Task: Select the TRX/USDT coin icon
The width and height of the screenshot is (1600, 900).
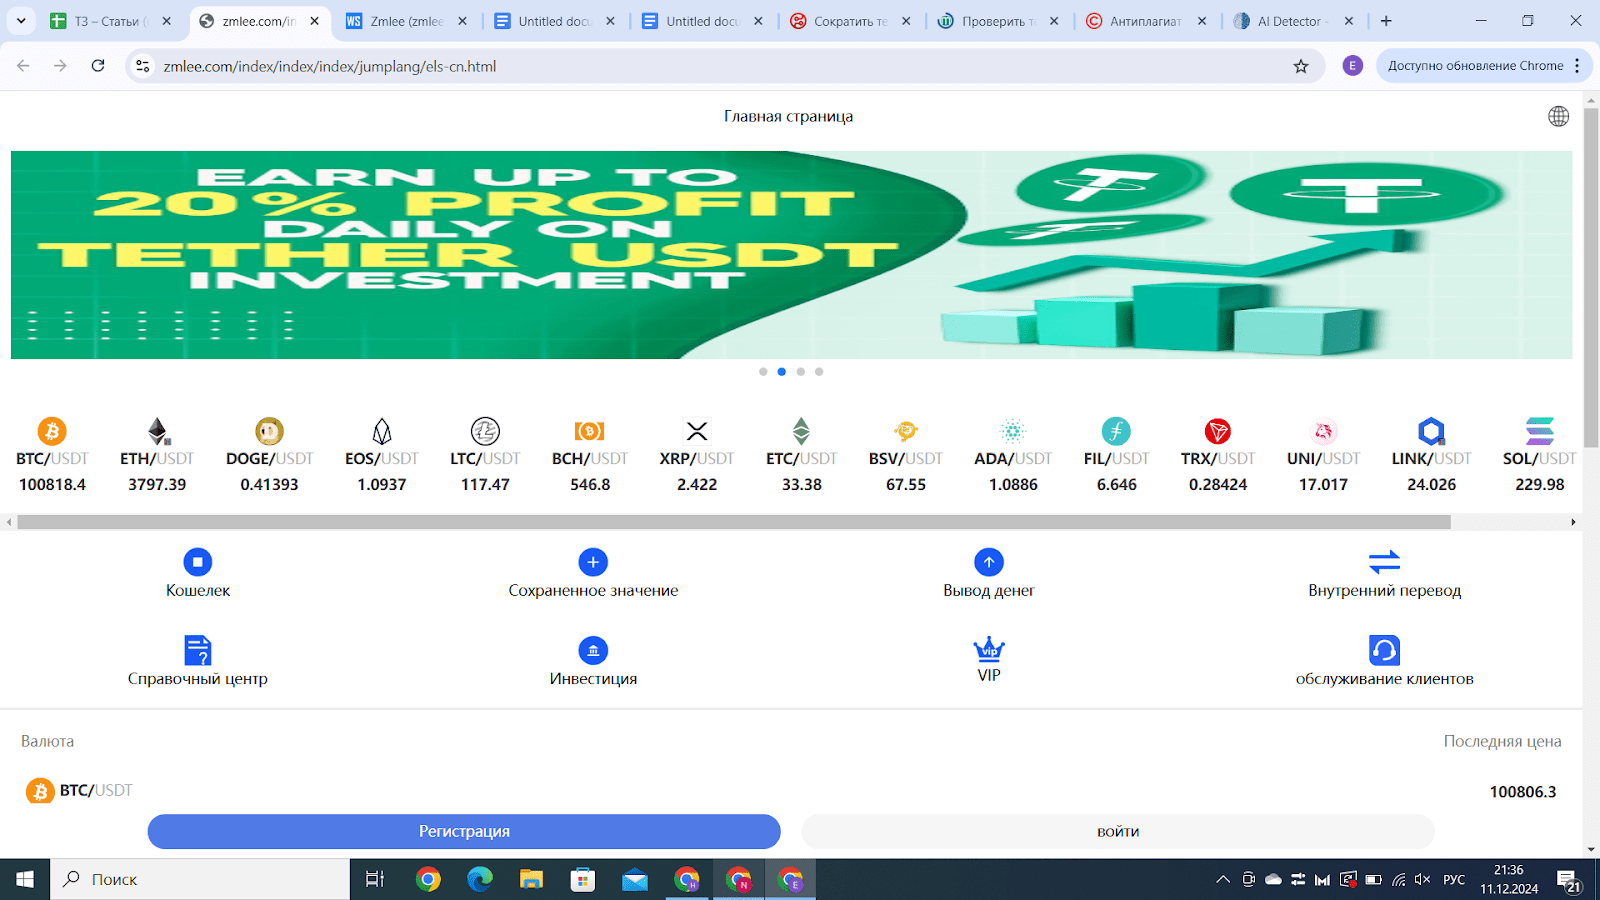Action: 1218,431
